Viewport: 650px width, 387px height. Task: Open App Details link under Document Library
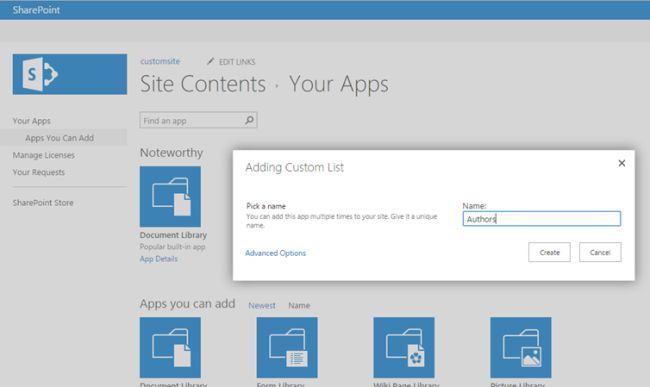click(158, 259)
